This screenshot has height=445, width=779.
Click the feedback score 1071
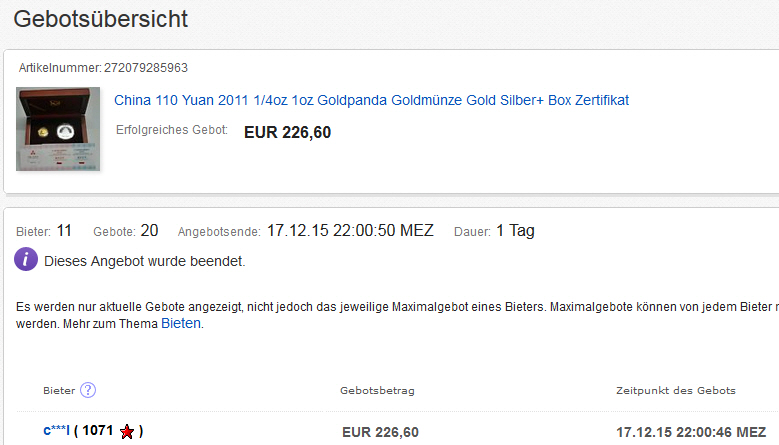point(98,431)
